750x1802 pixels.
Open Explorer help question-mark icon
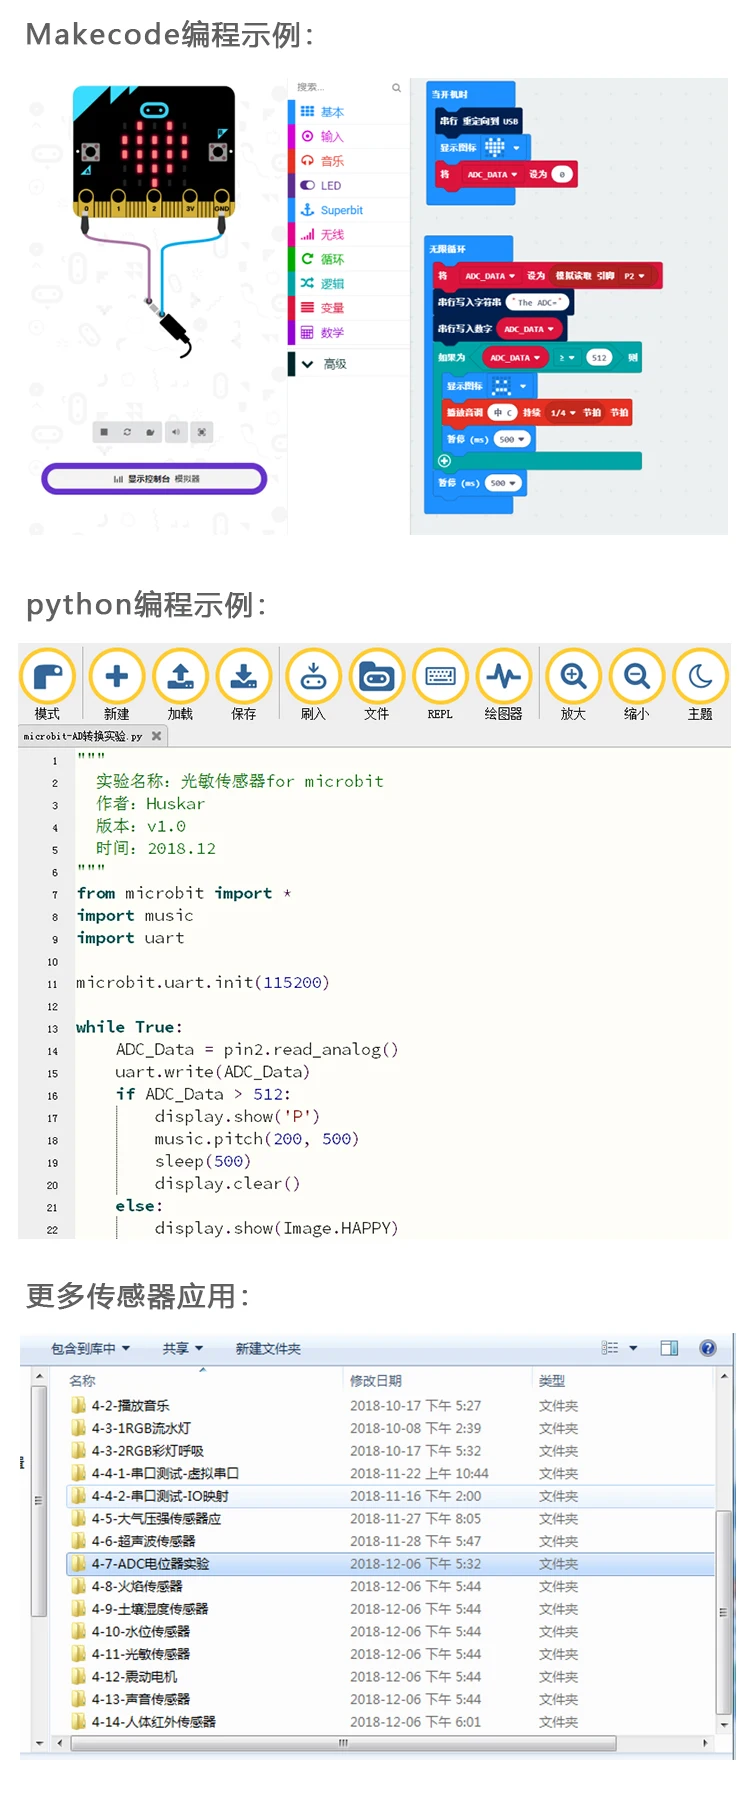coord(708,1349)
